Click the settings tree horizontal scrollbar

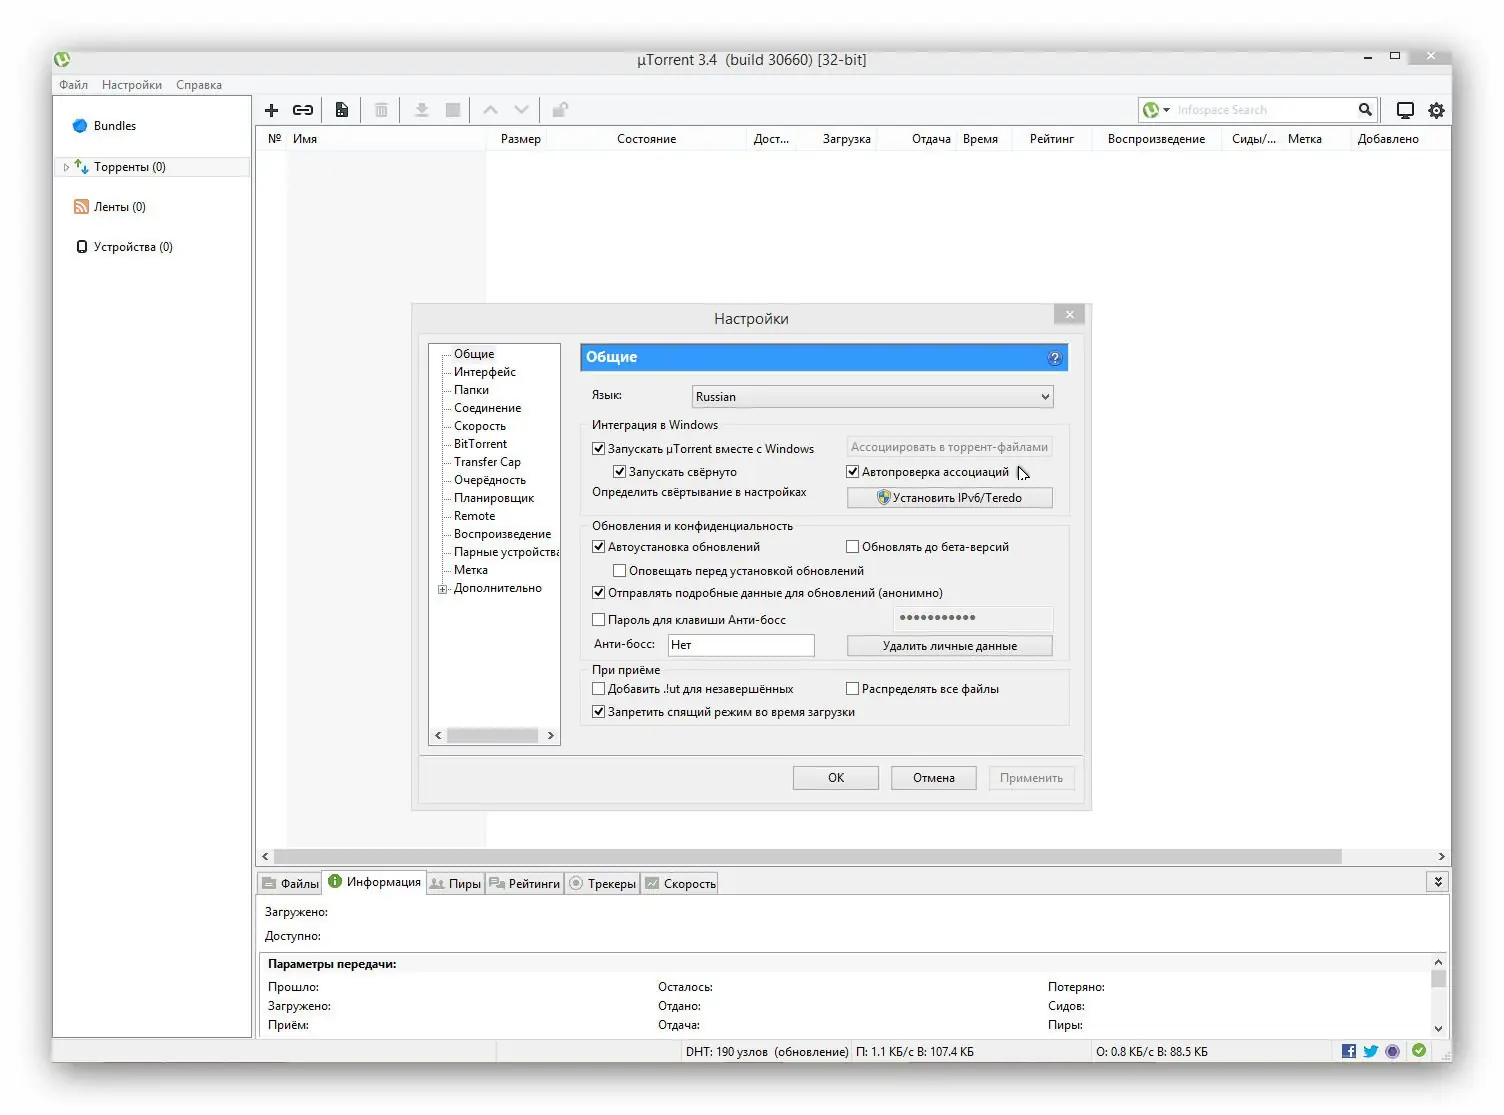(x=494, y=736)
